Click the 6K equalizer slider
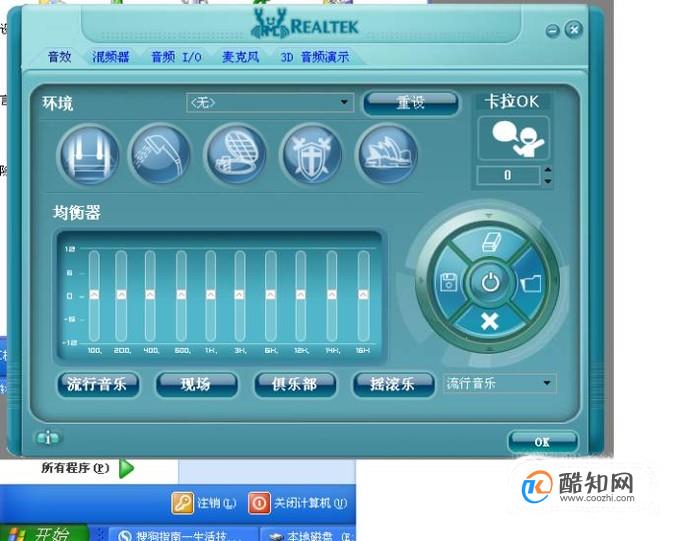Image resolution: width=682 pixels, height=541 pixels. tap(271, 296)
